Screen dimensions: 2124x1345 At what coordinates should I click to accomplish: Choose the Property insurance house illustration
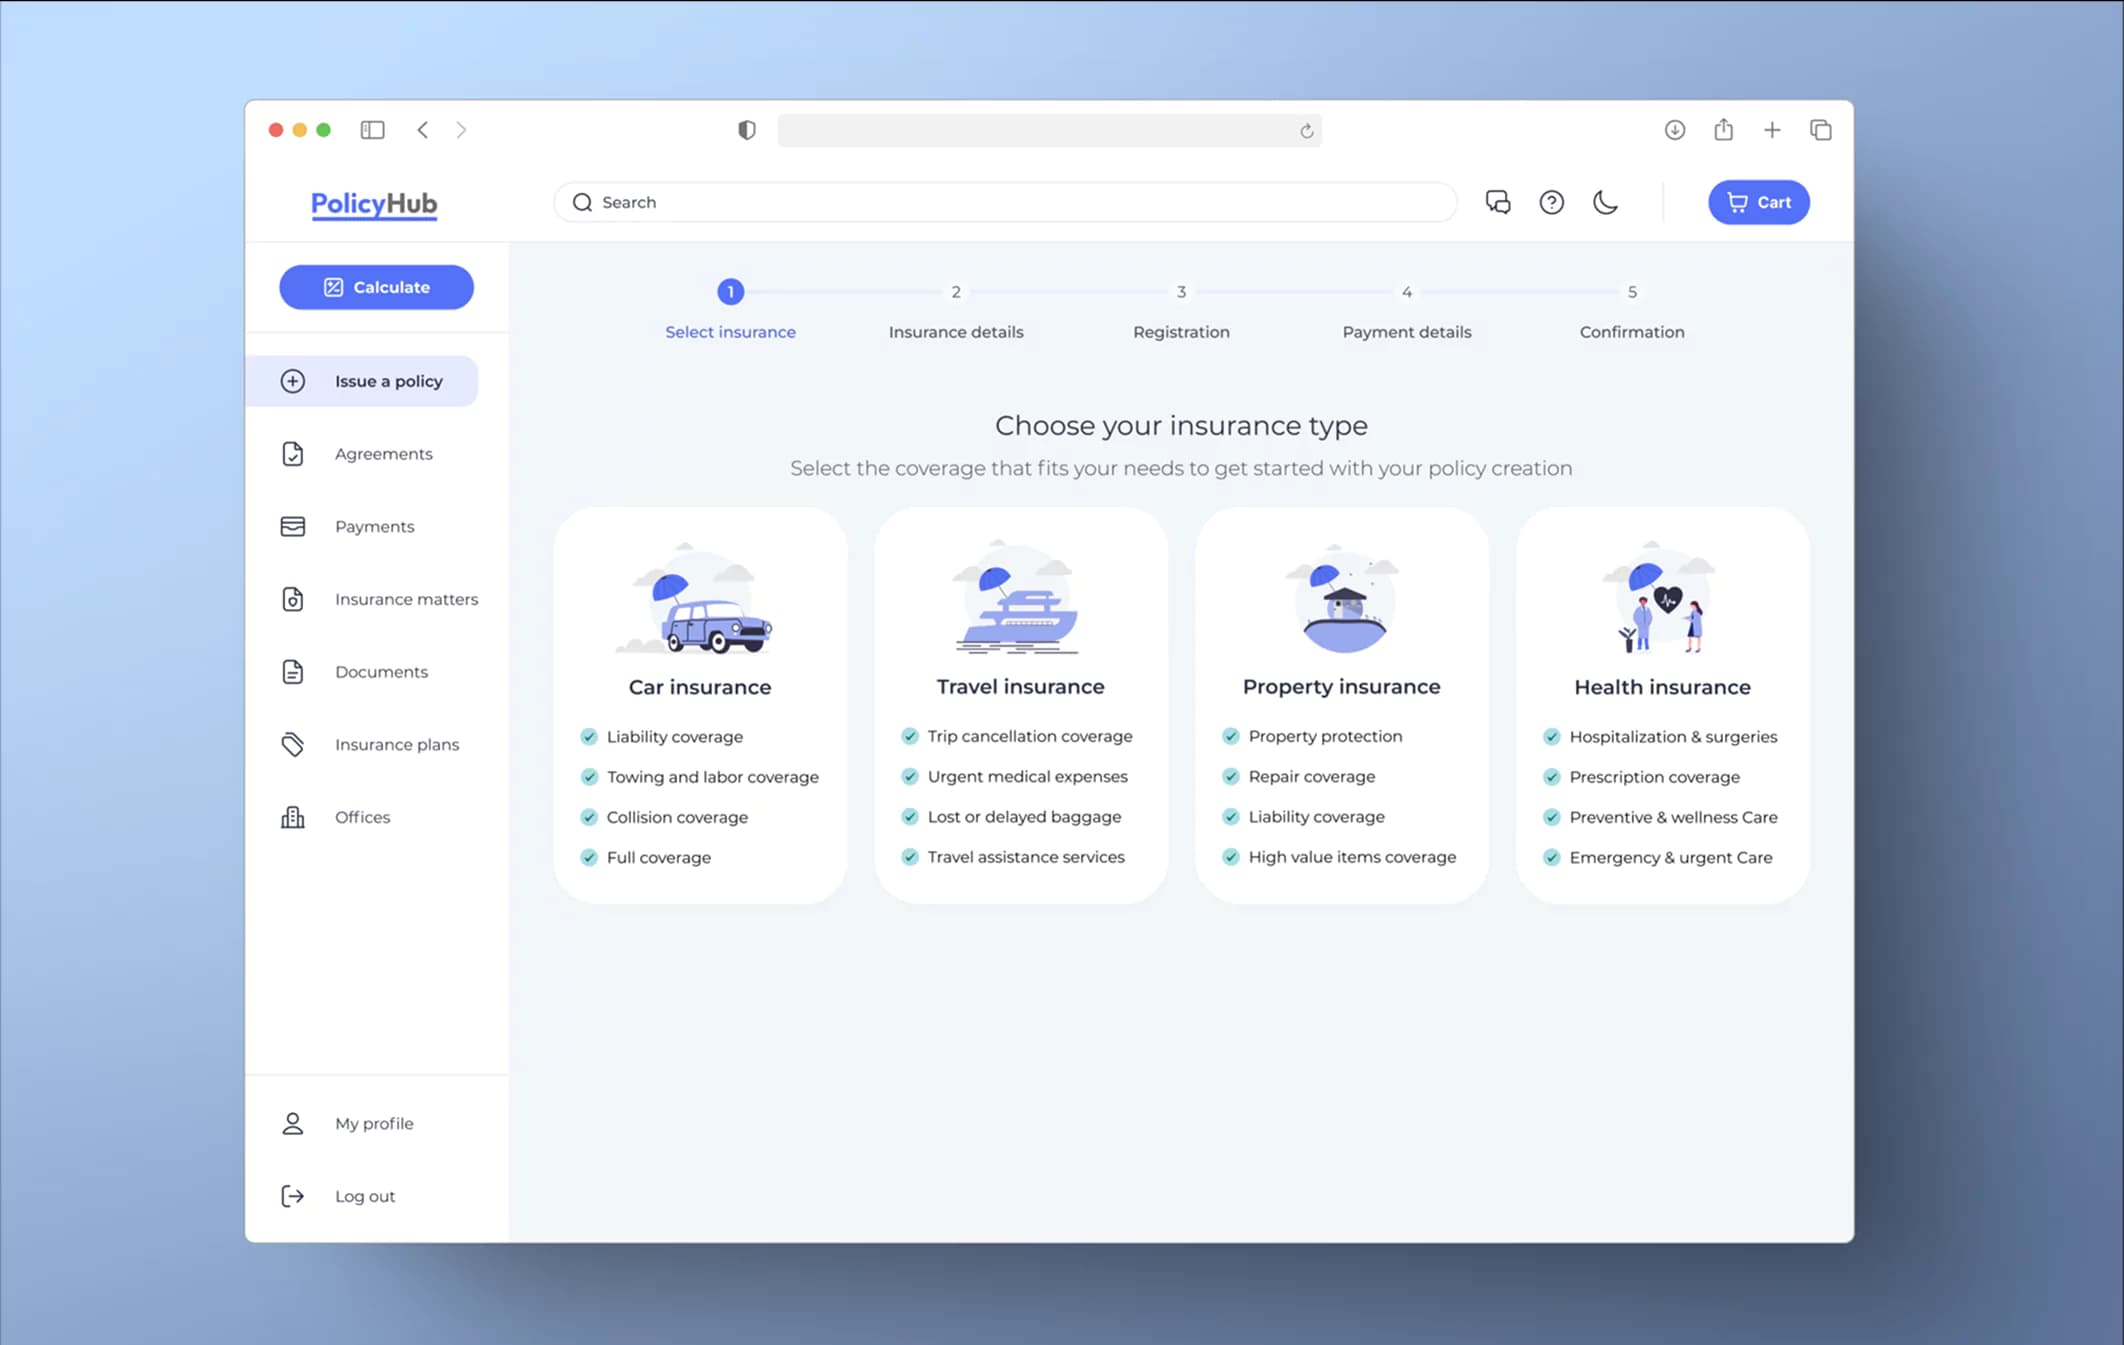coord(1343,598)
